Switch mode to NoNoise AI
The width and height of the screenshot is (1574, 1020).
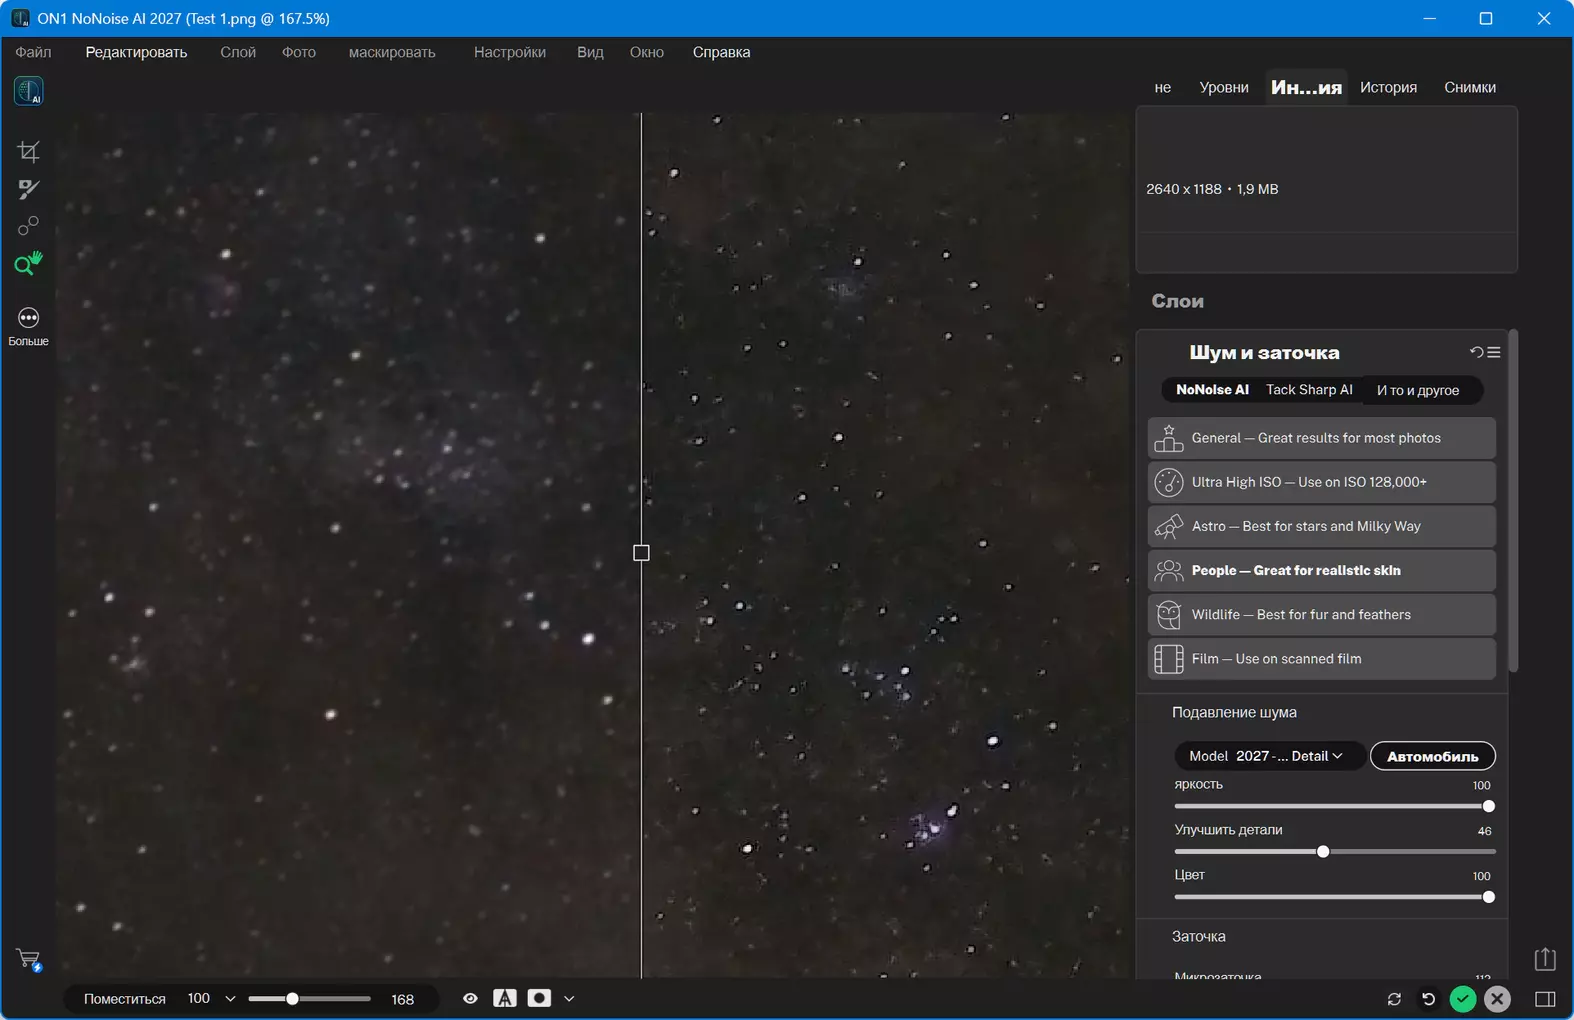tap(1212, 390)
